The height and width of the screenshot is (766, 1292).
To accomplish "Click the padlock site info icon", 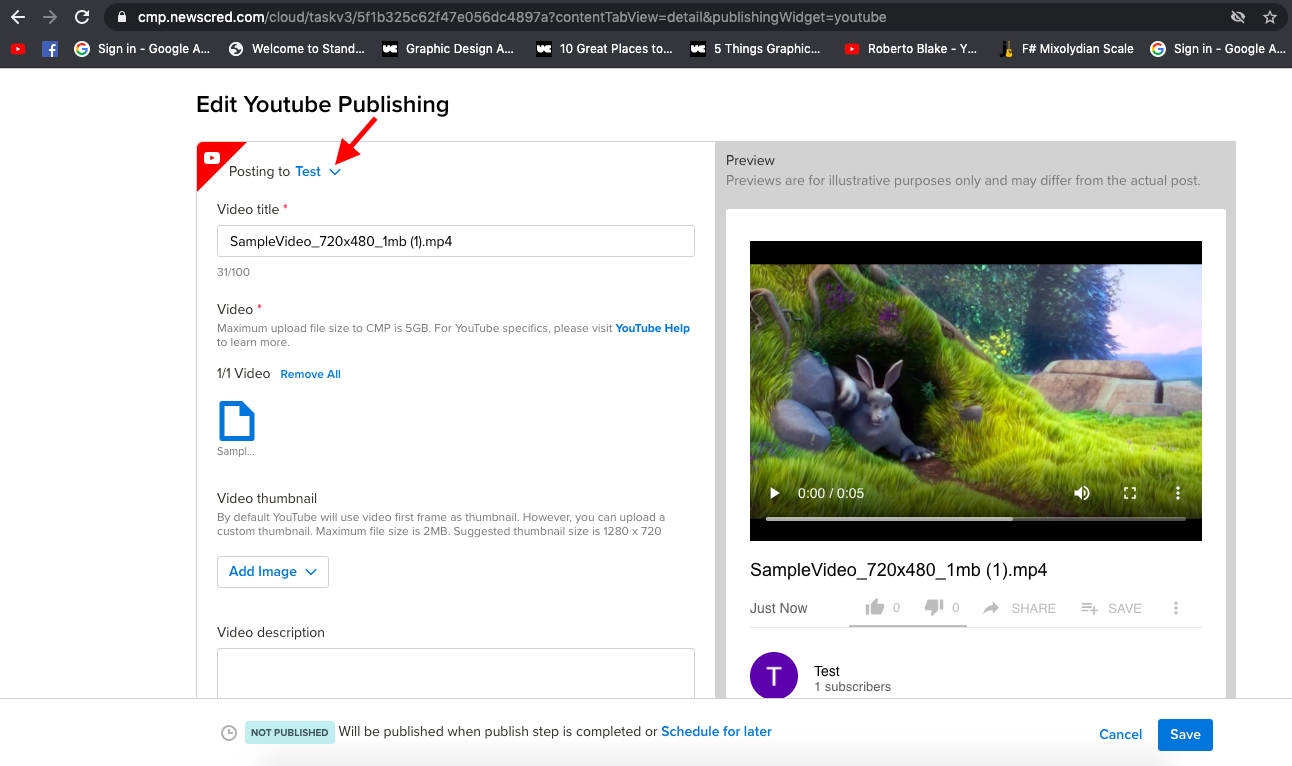I will [x=121, y=17].
